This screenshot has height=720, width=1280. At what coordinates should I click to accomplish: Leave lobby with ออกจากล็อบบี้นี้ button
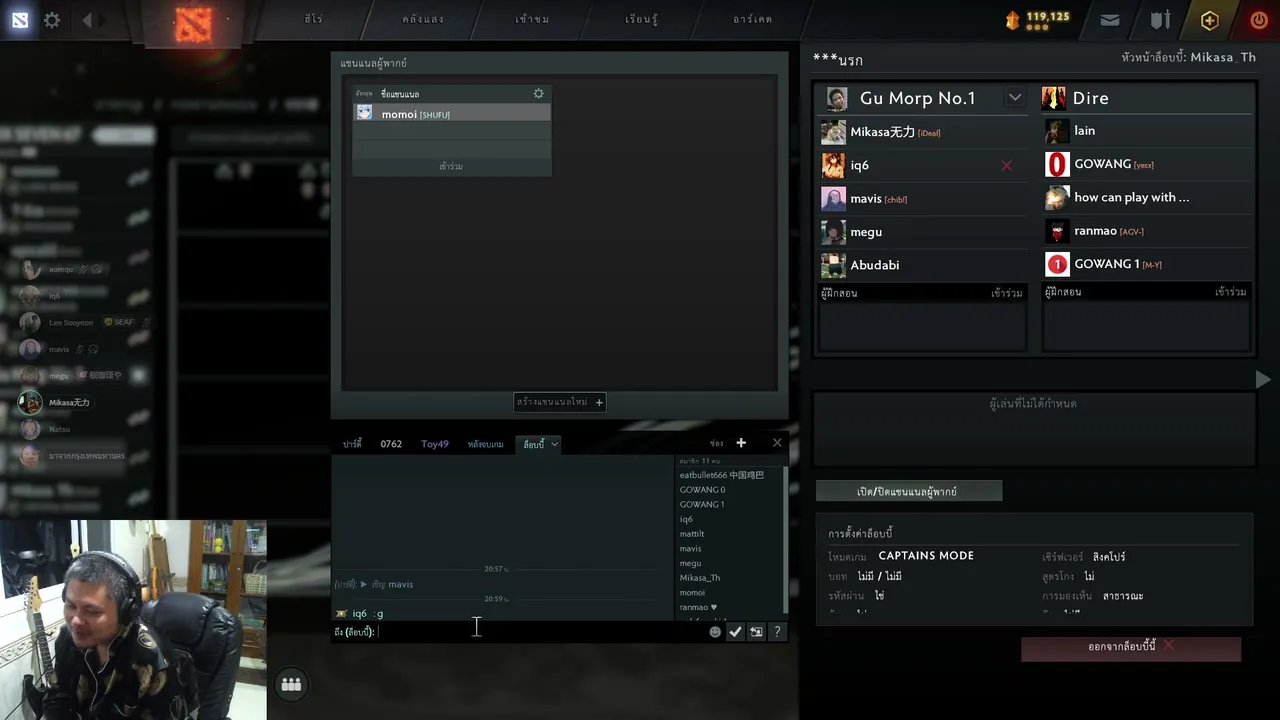click(1131, 648)
